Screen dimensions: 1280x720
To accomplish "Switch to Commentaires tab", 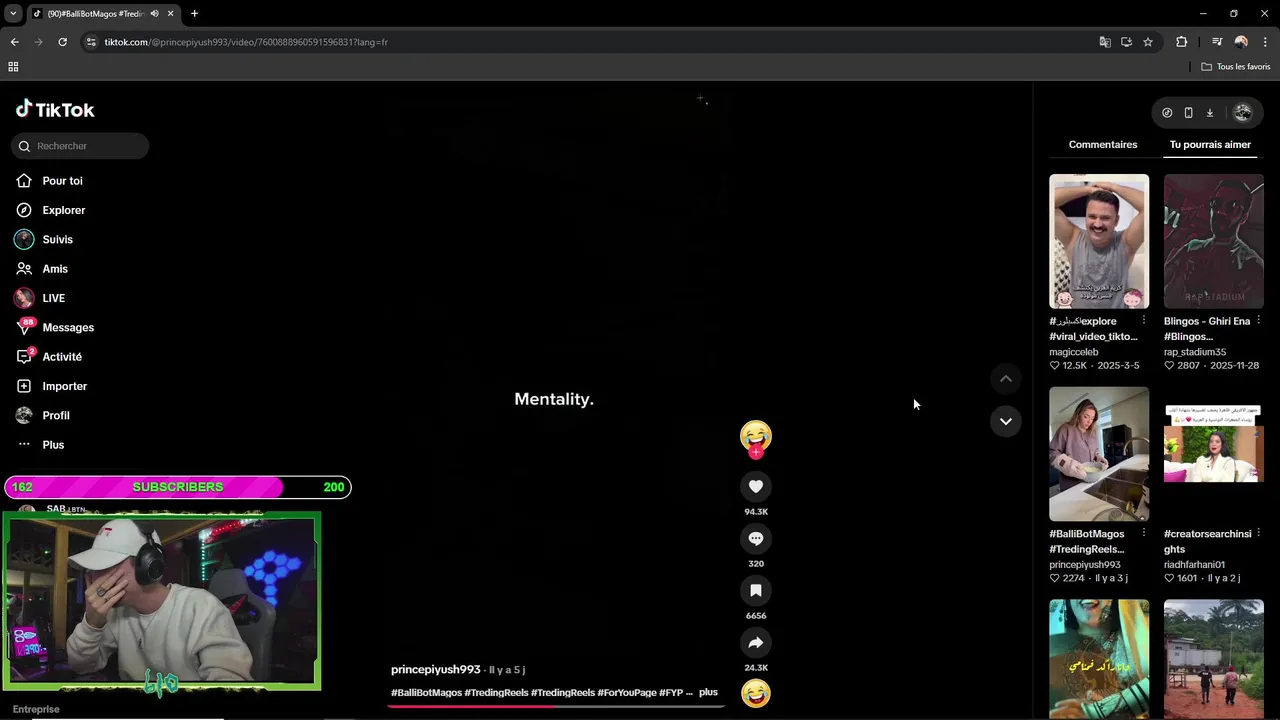I will click(1103, 145).
